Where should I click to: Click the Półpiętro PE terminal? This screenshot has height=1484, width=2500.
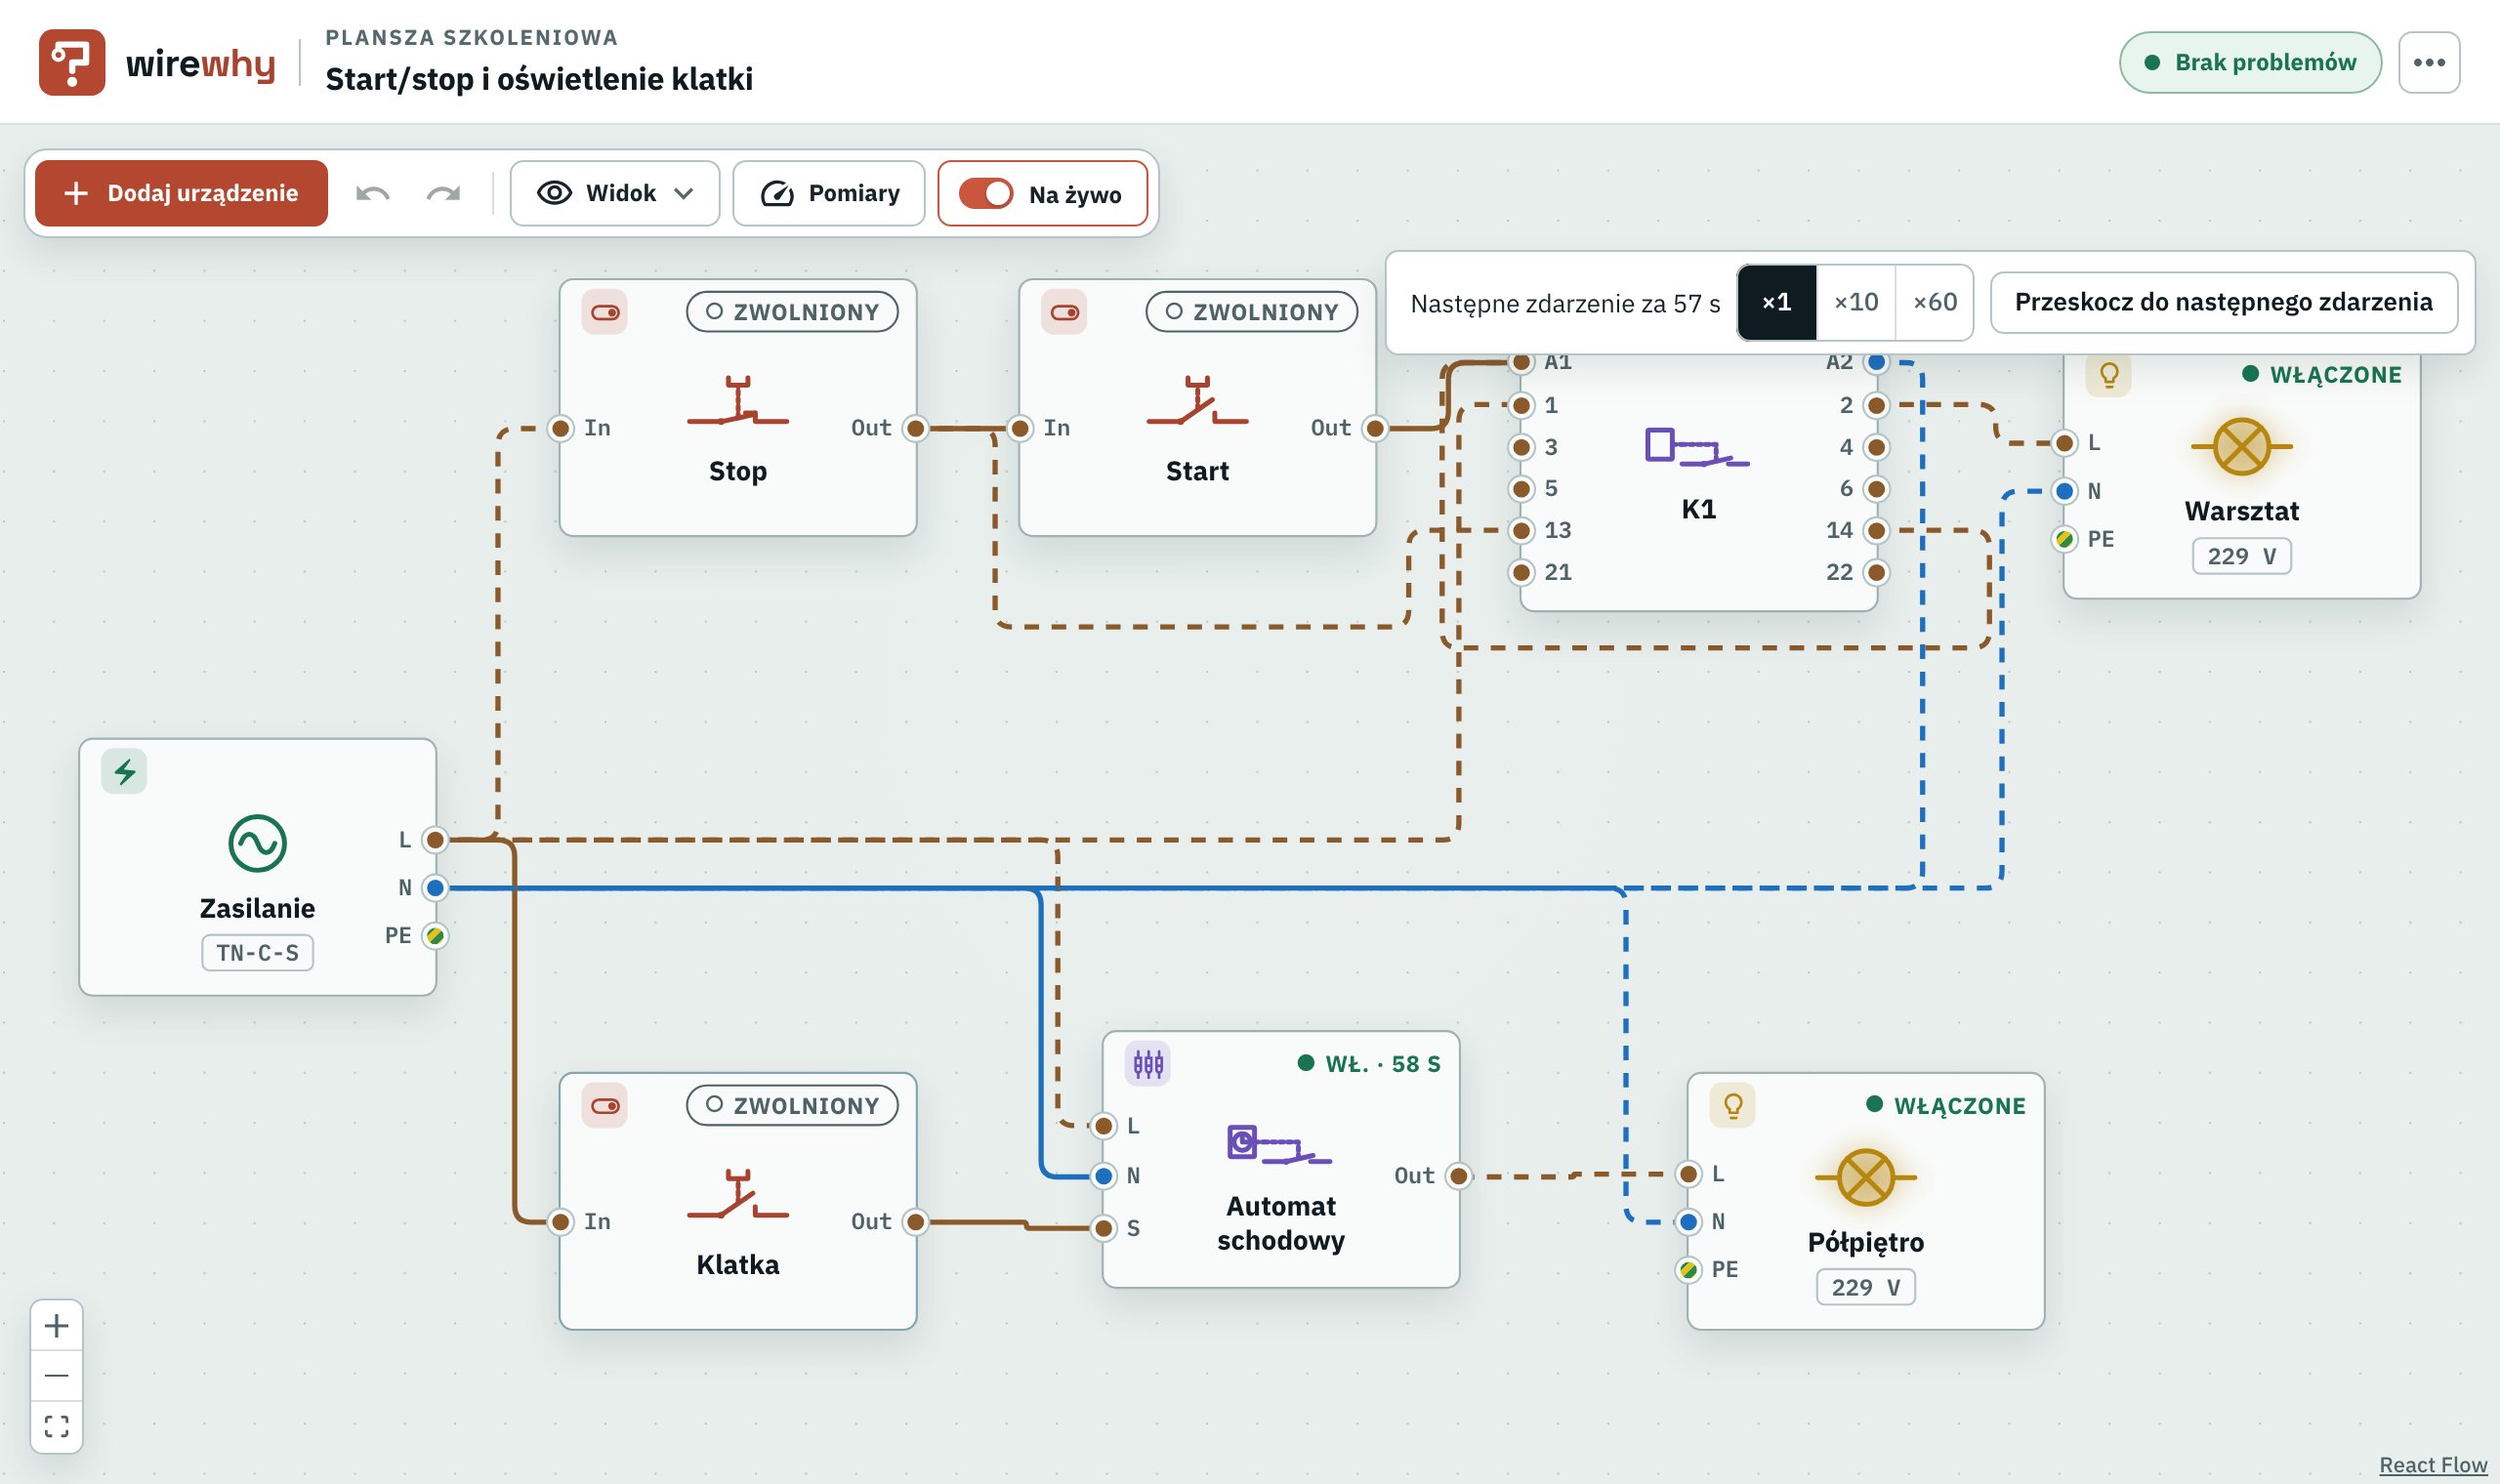pos(1688,1270)
